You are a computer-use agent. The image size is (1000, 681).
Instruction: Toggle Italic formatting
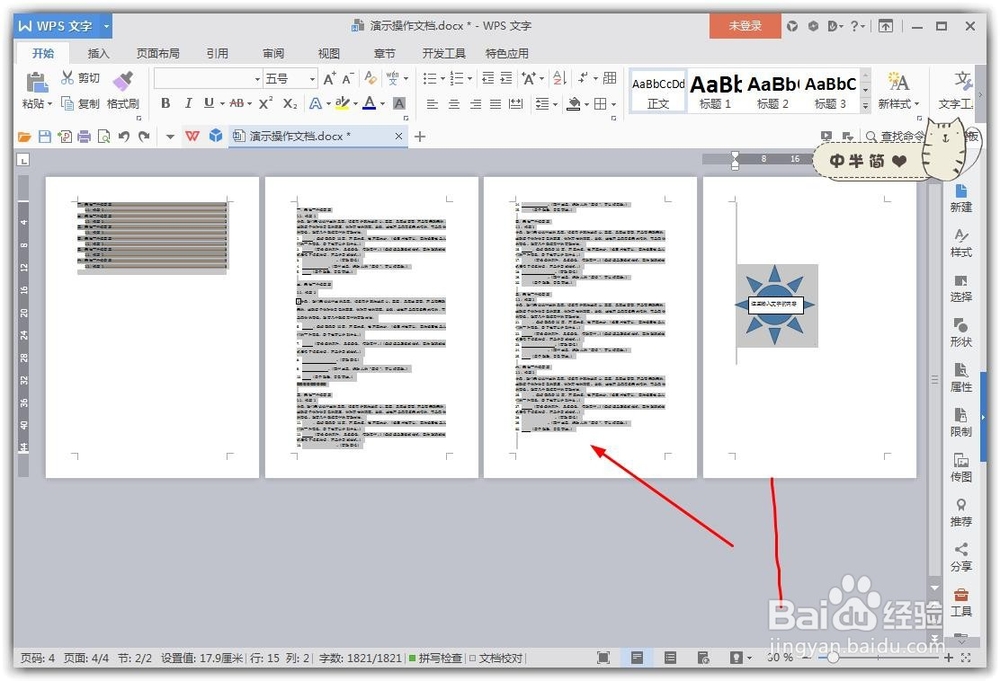coord(188,103)
